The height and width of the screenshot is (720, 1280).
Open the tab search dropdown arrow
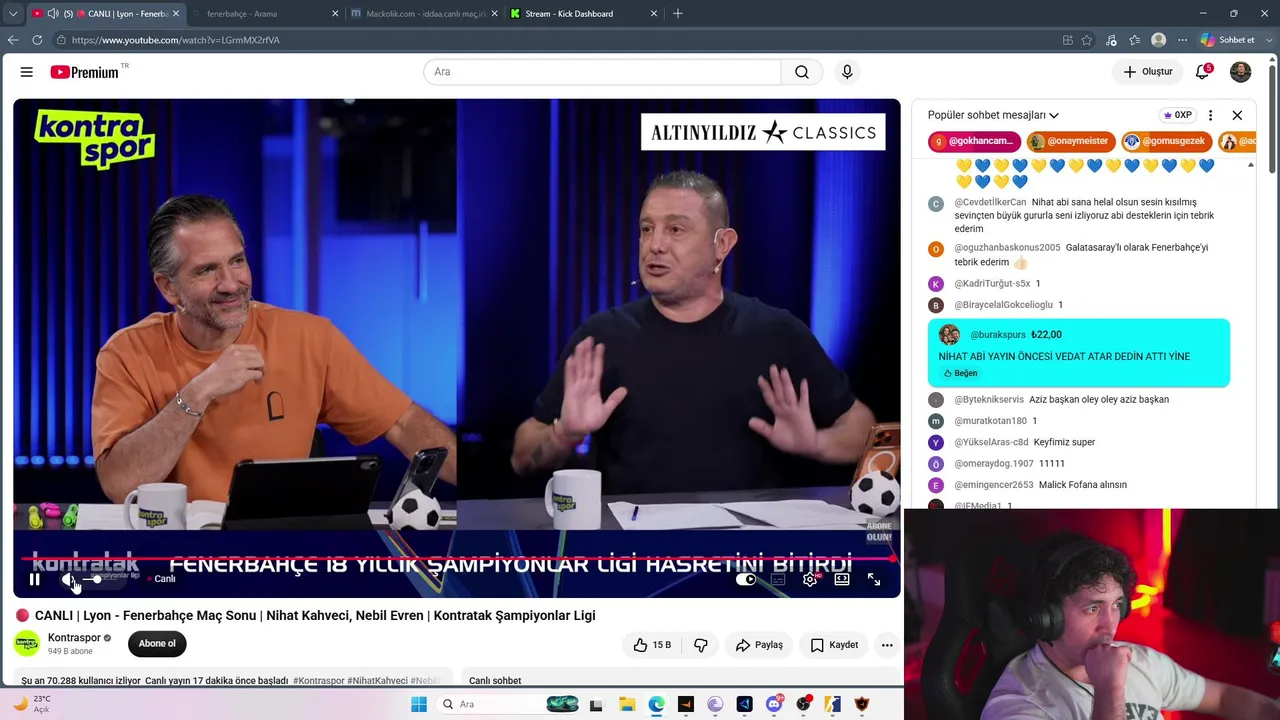13,14
